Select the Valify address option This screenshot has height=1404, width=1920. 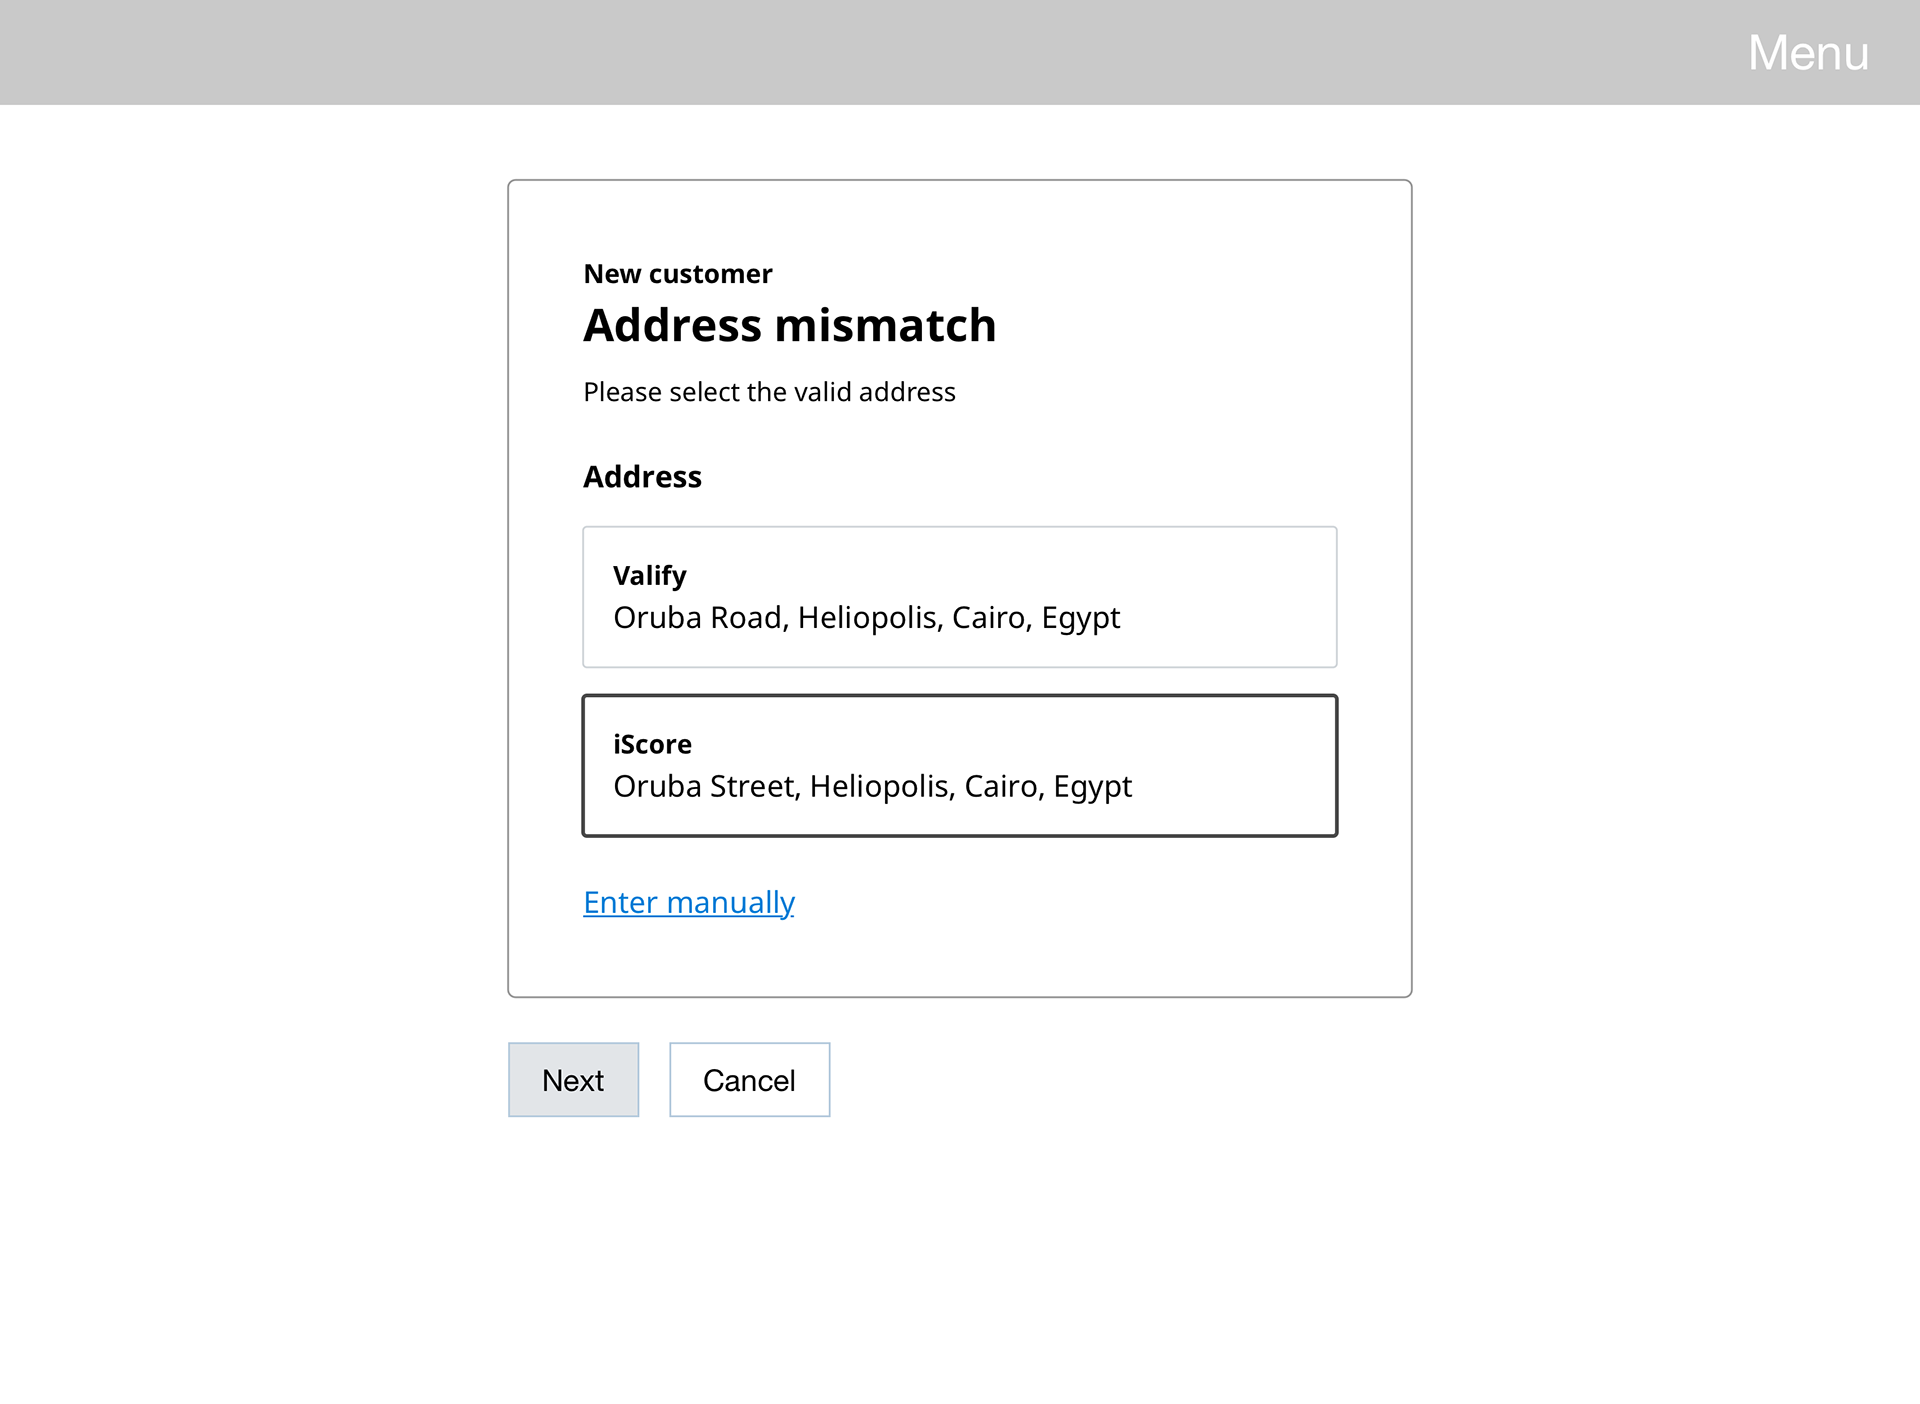point(960,597)
